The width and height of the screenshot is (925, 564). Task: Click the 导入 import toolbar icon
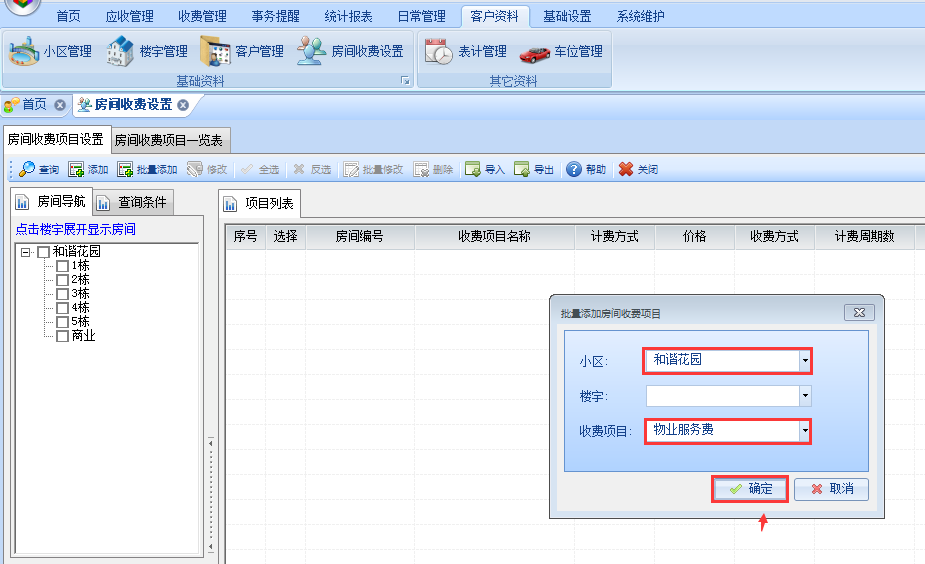coord(473,170)
